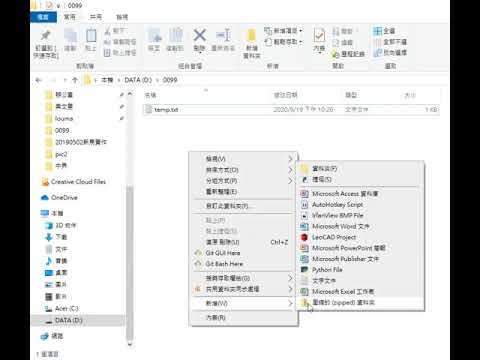This screenshot has width=480, height=360.
Task: Expand the New(W) submenu entry
Action: [243, 303]
